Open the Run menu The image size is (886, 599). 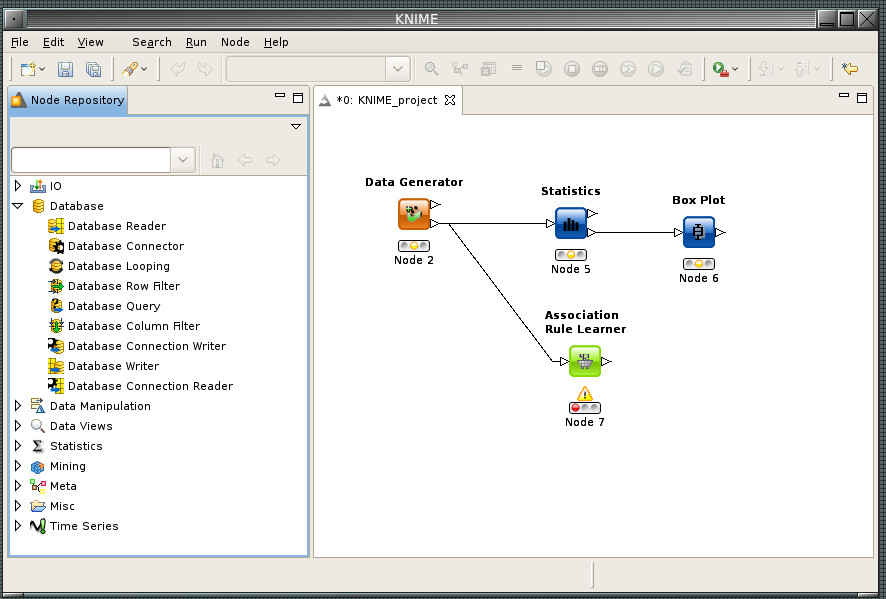coord(196,42)
